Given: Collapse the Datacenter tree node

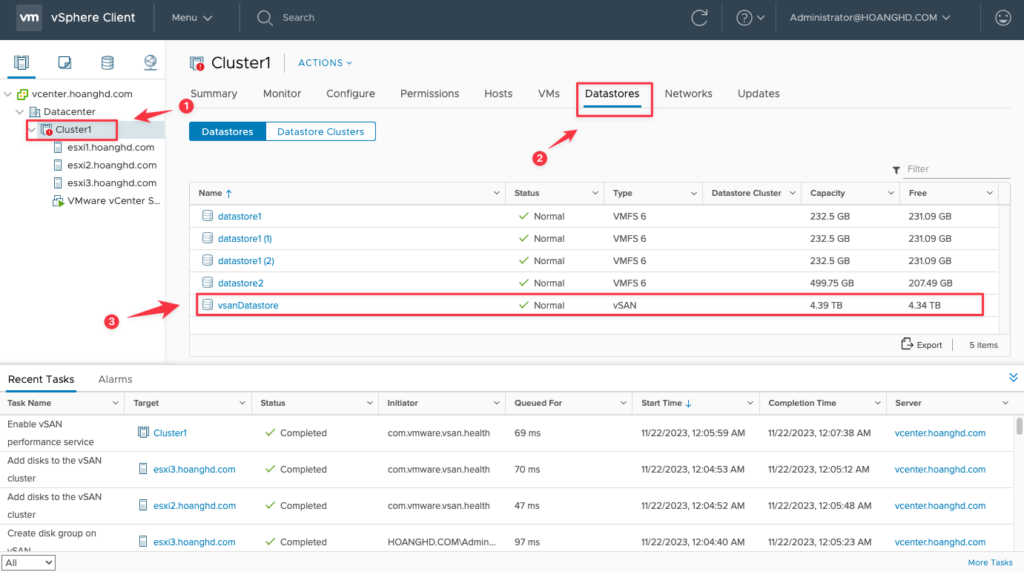Looking at the screenshot, I should pyautogui.click(x=20, y=112).
